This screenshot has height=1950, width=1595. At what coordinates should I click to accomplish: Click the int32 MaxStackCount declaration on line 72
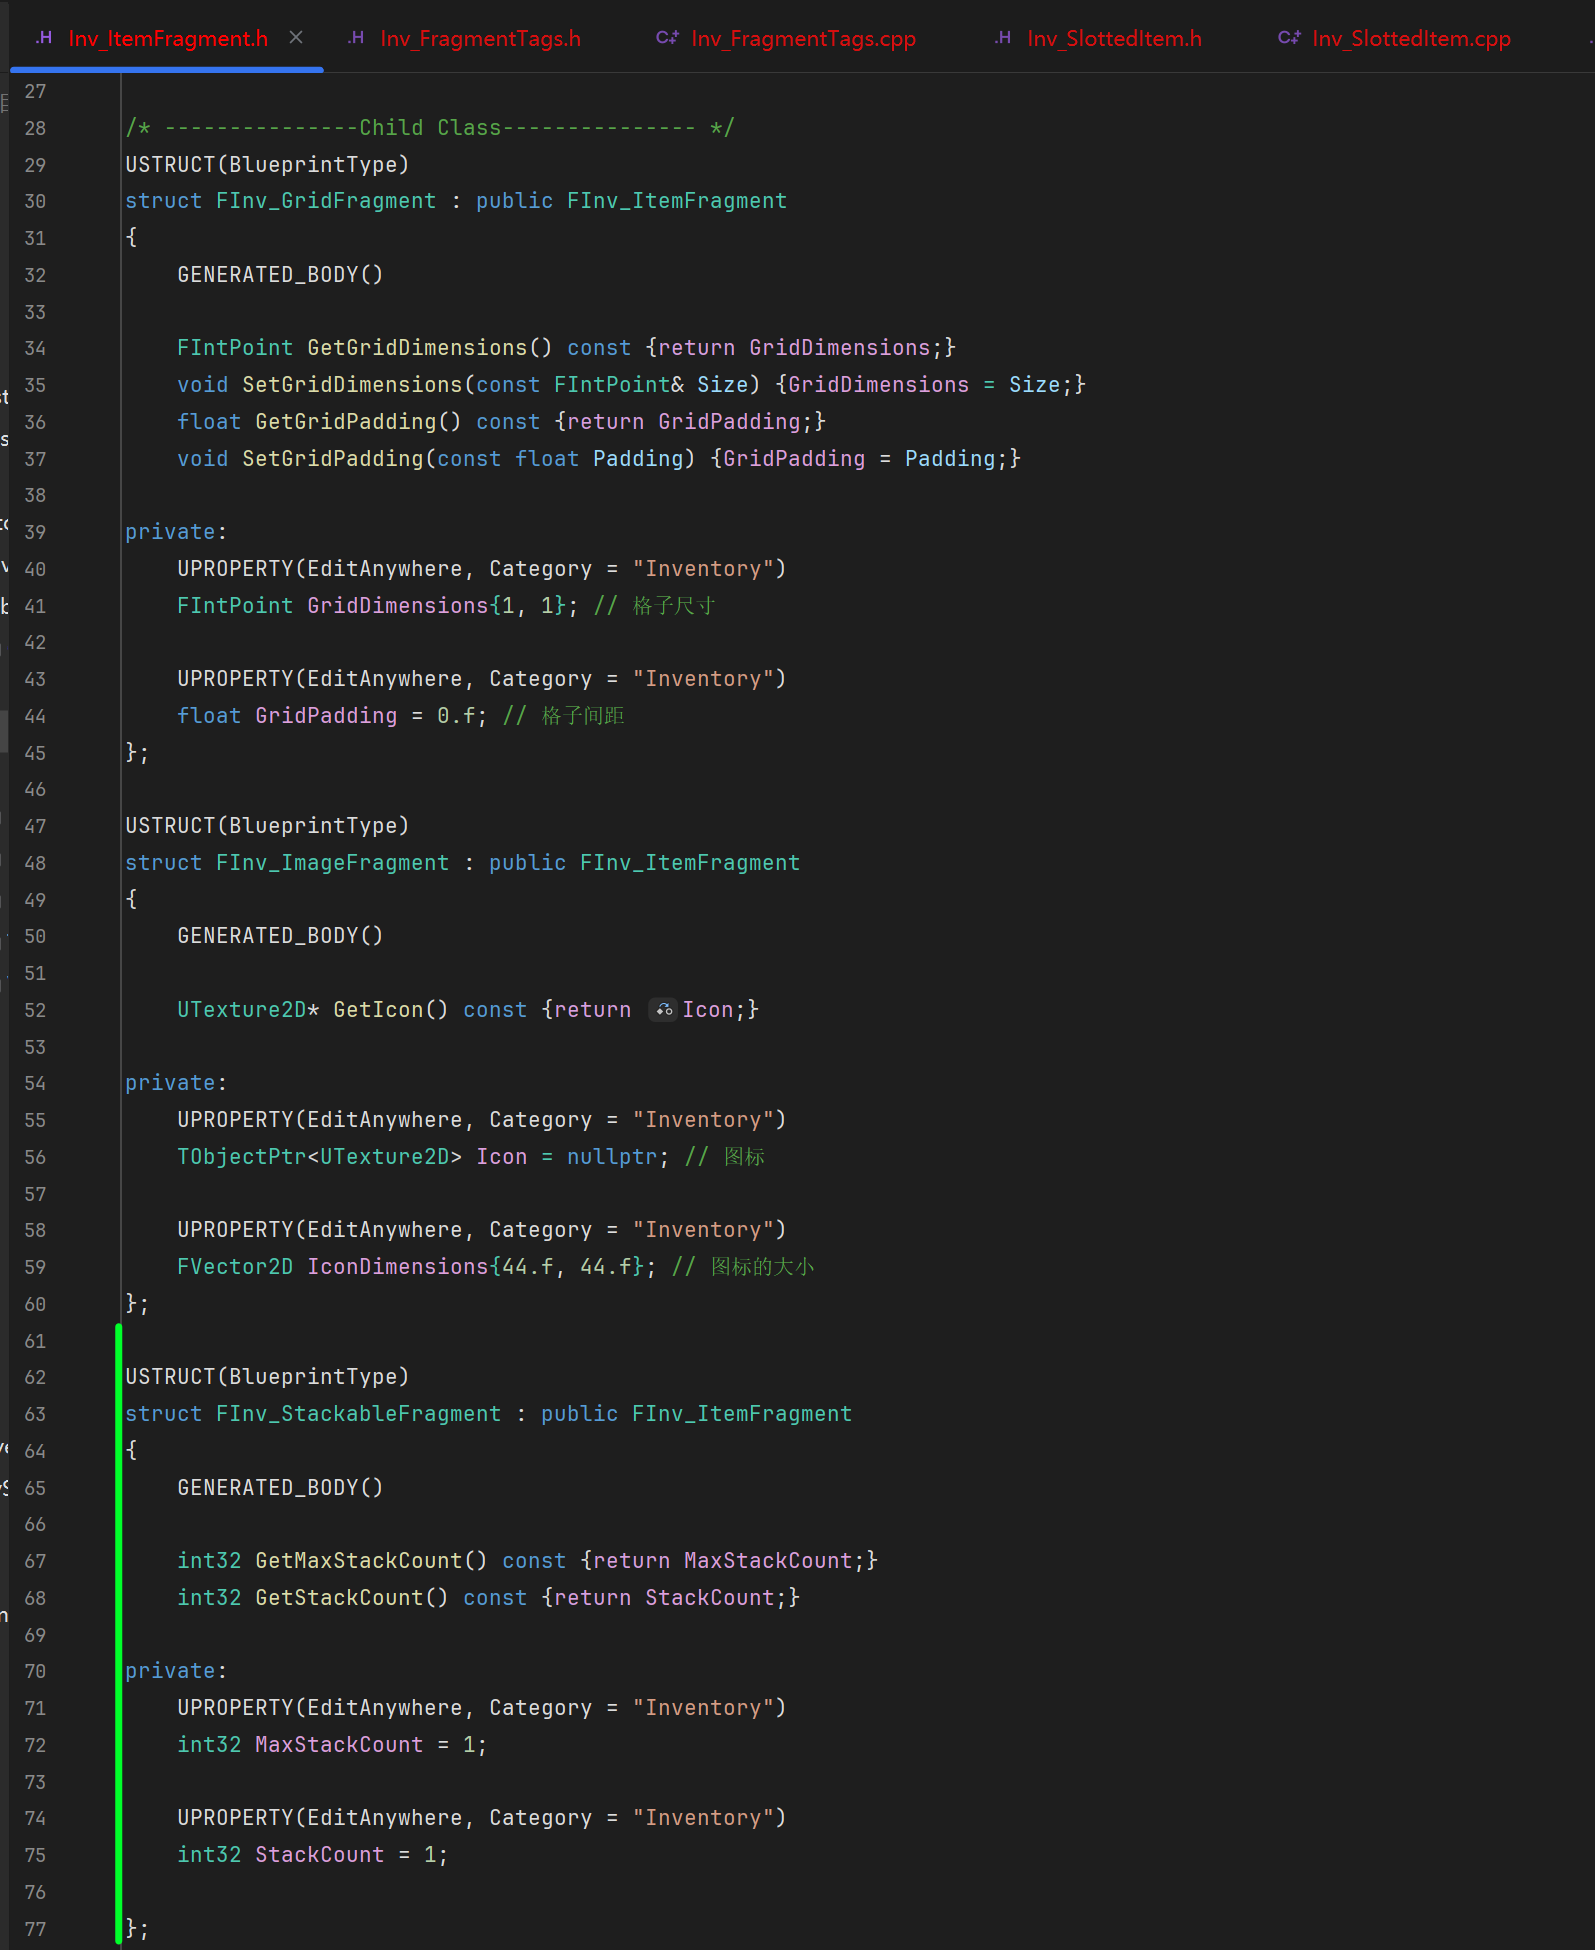pyautogui.click(x=332, y=1745)
